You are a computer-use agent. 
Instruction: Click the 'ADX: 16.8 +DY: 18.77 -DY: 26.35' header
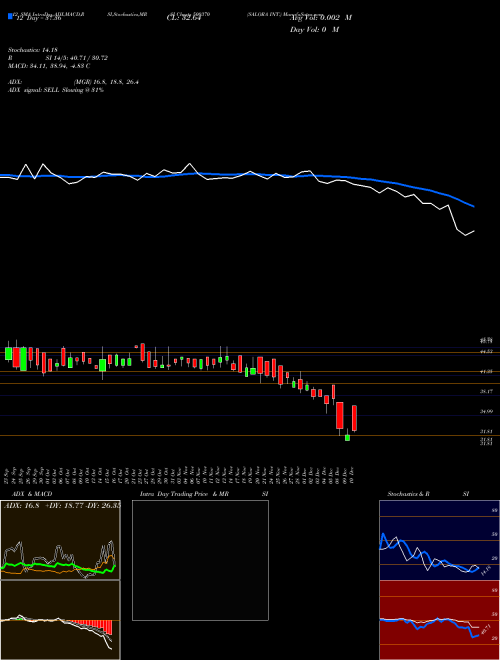(62, 505)
